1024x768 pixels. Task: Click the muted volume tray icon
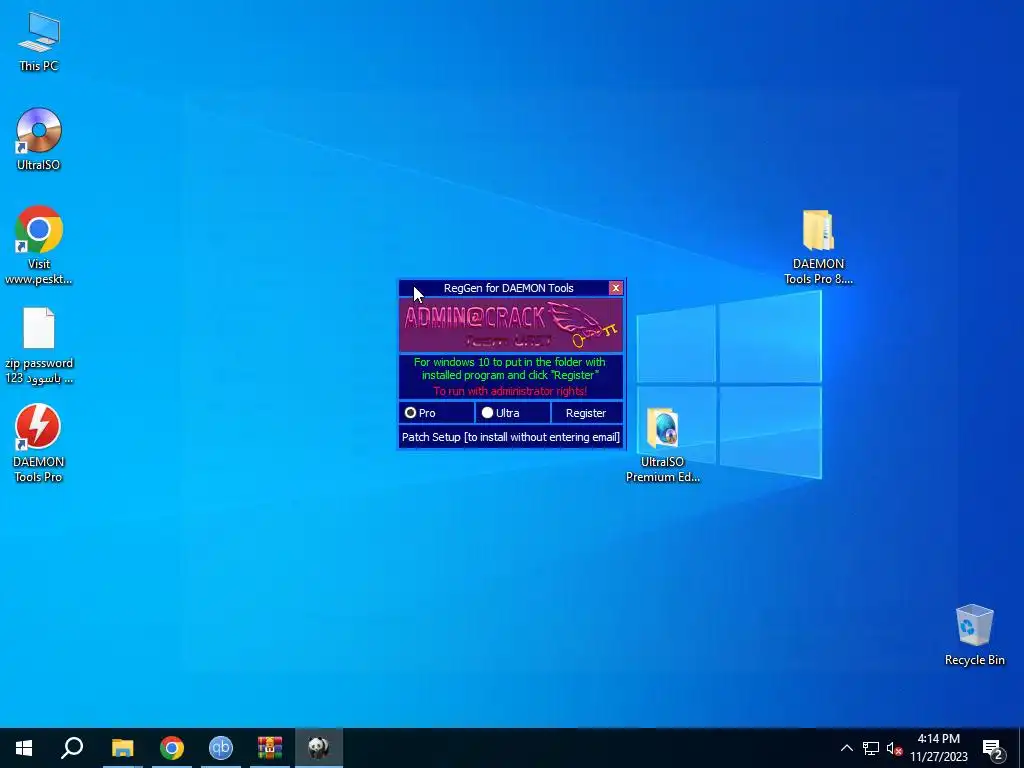pyautogui.click(x=894, y=748)
